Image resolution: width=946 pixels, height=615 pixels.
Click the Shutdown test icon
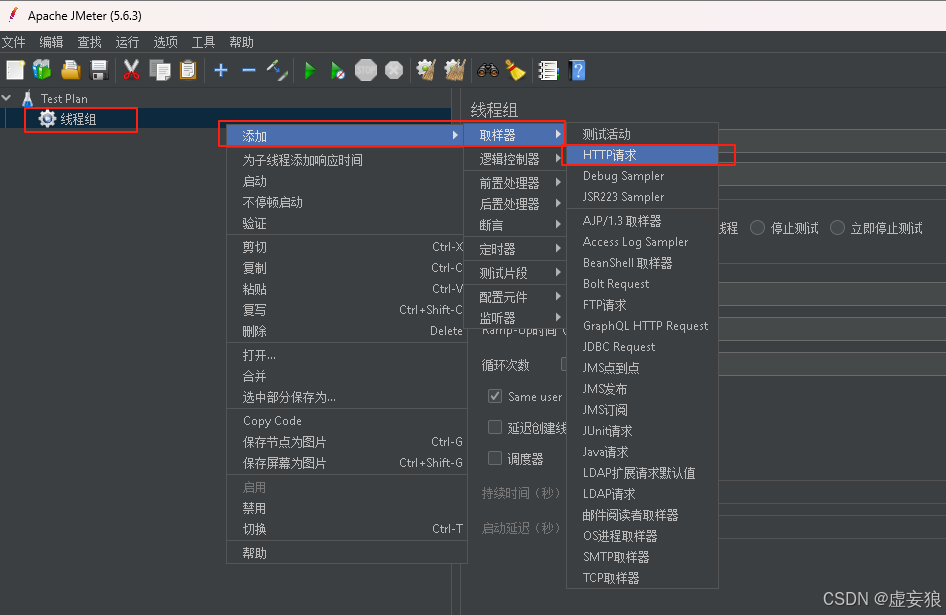[394, 70]
